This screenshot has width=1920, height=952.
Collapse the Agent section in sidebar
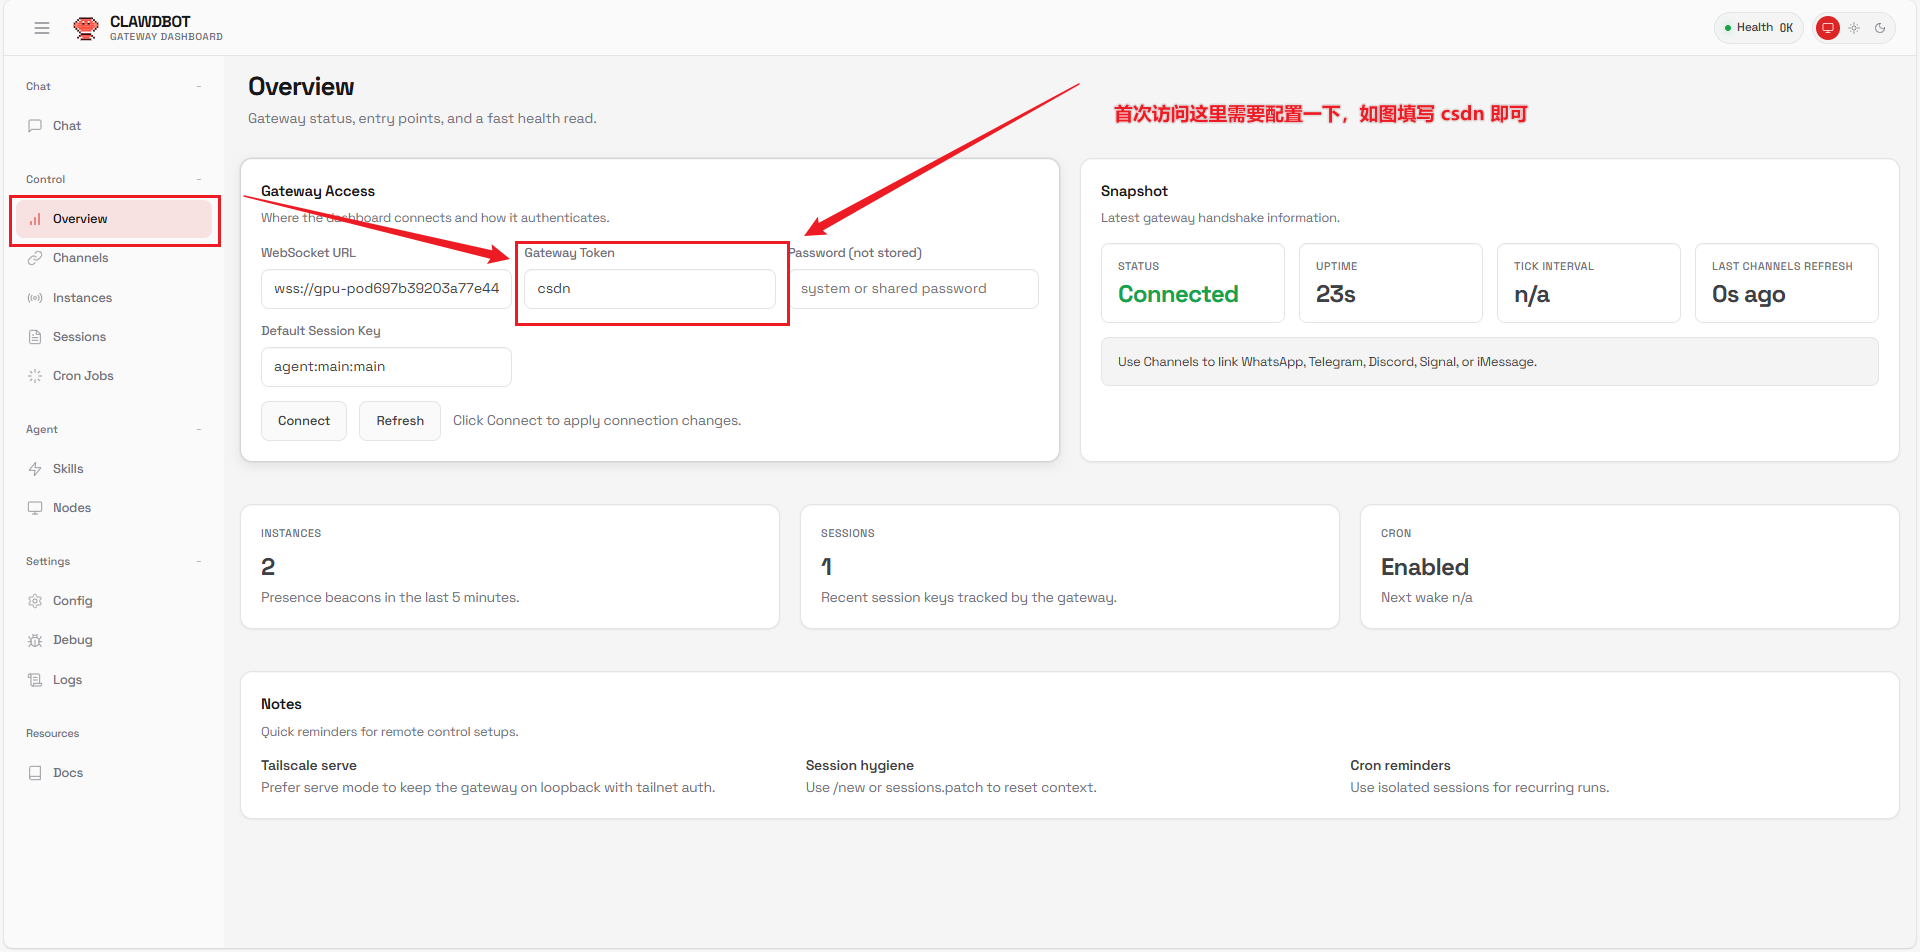[x=199, y=430]
